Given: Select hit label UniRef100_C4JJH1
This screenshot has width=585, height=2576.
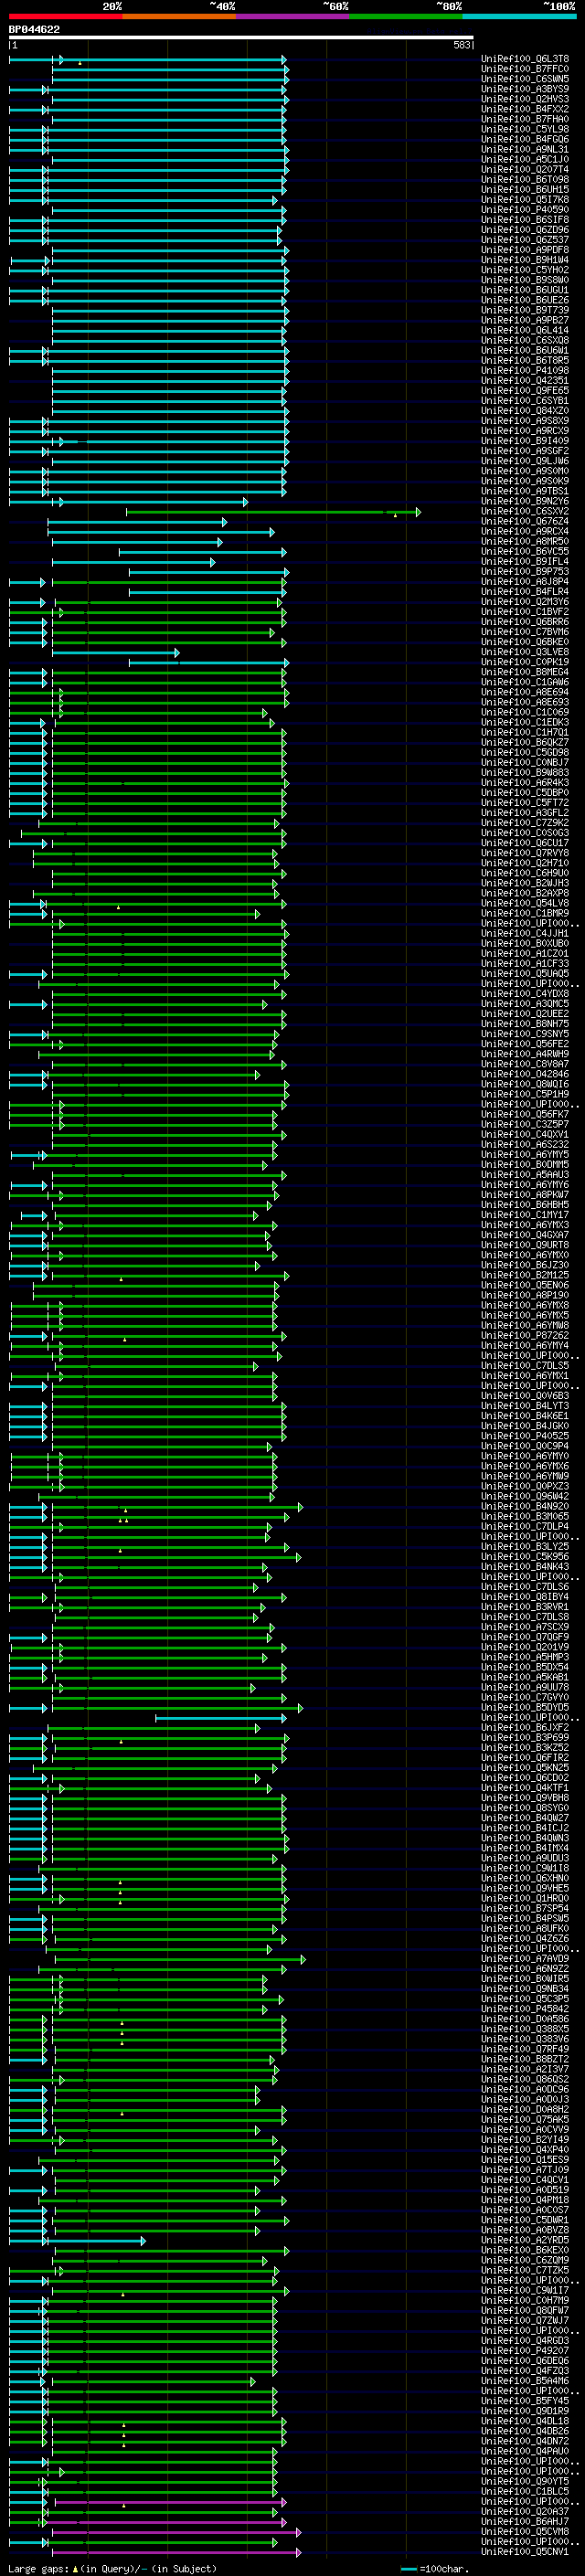Looking at the screenshot, I should click(x=525, y=933).
